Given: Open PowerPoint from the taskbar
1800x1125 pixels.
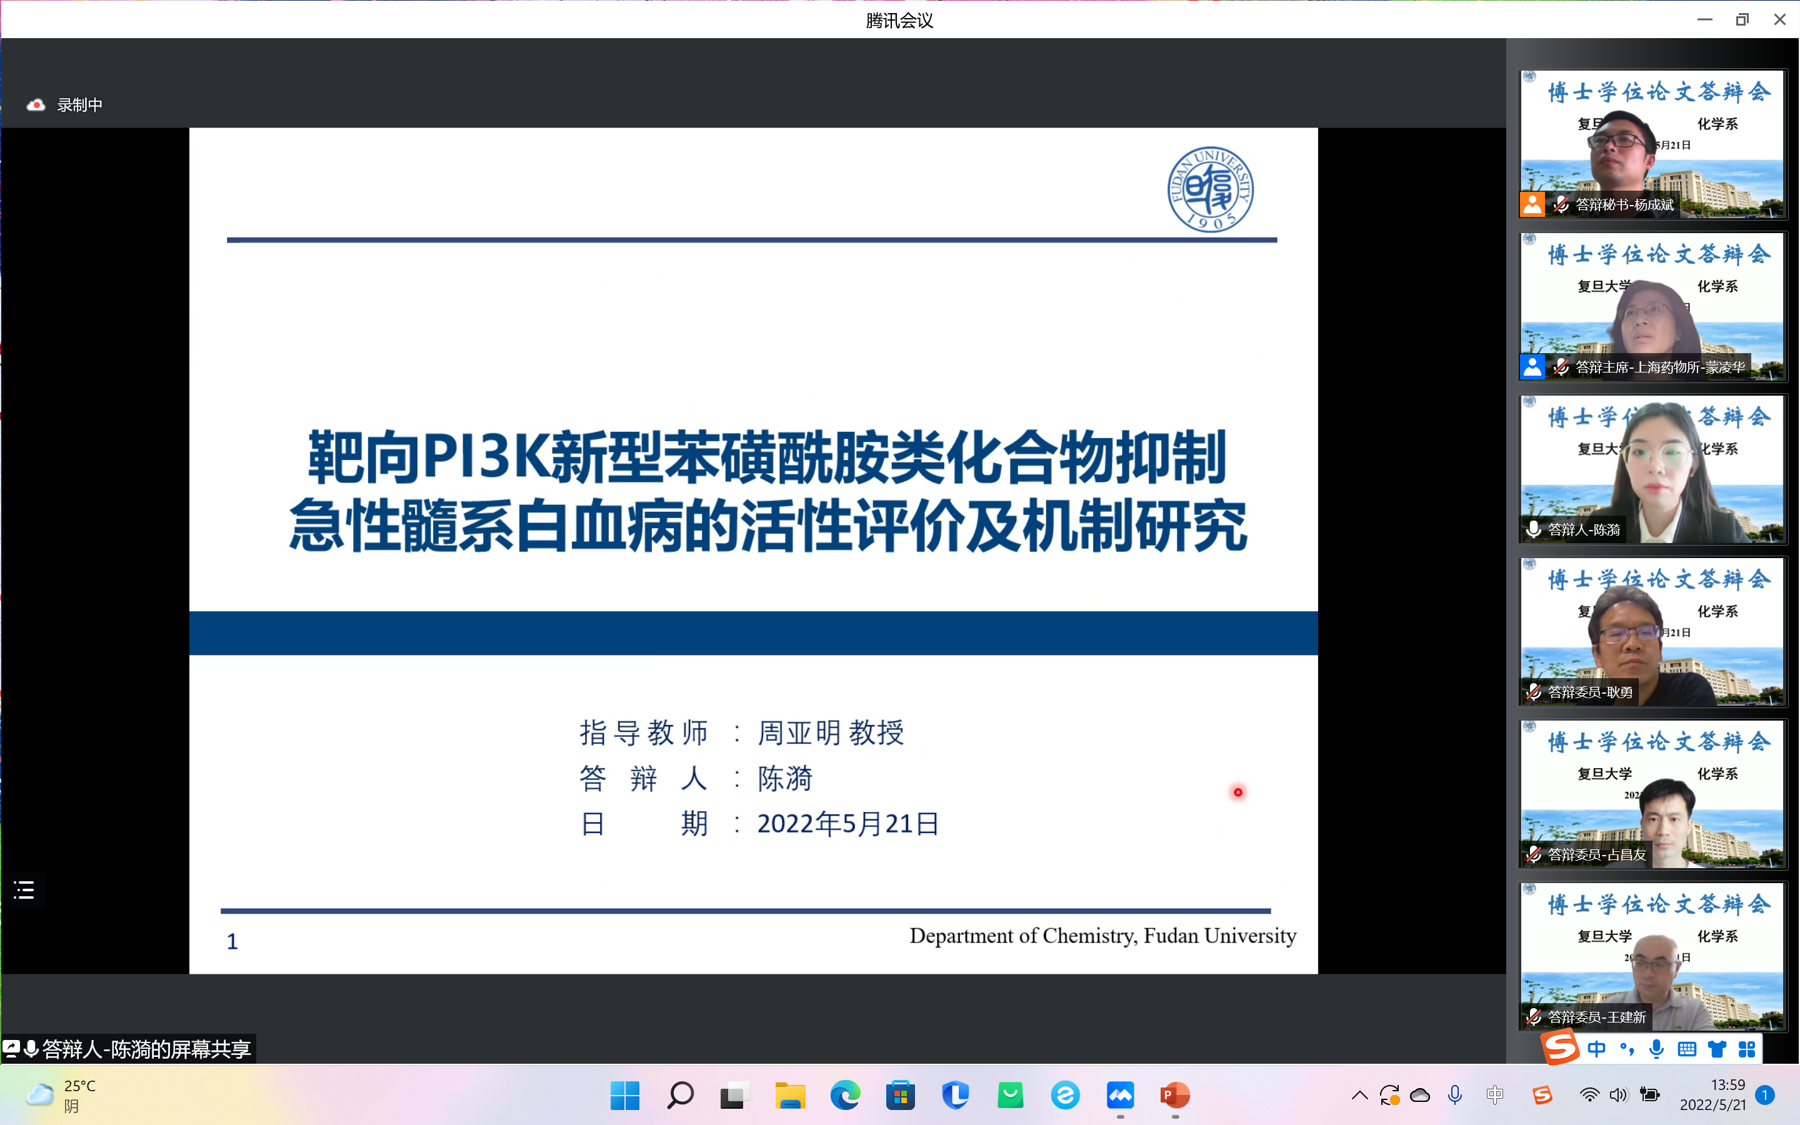Looking at the screenshot, I should click(x=1174, y=1096).
